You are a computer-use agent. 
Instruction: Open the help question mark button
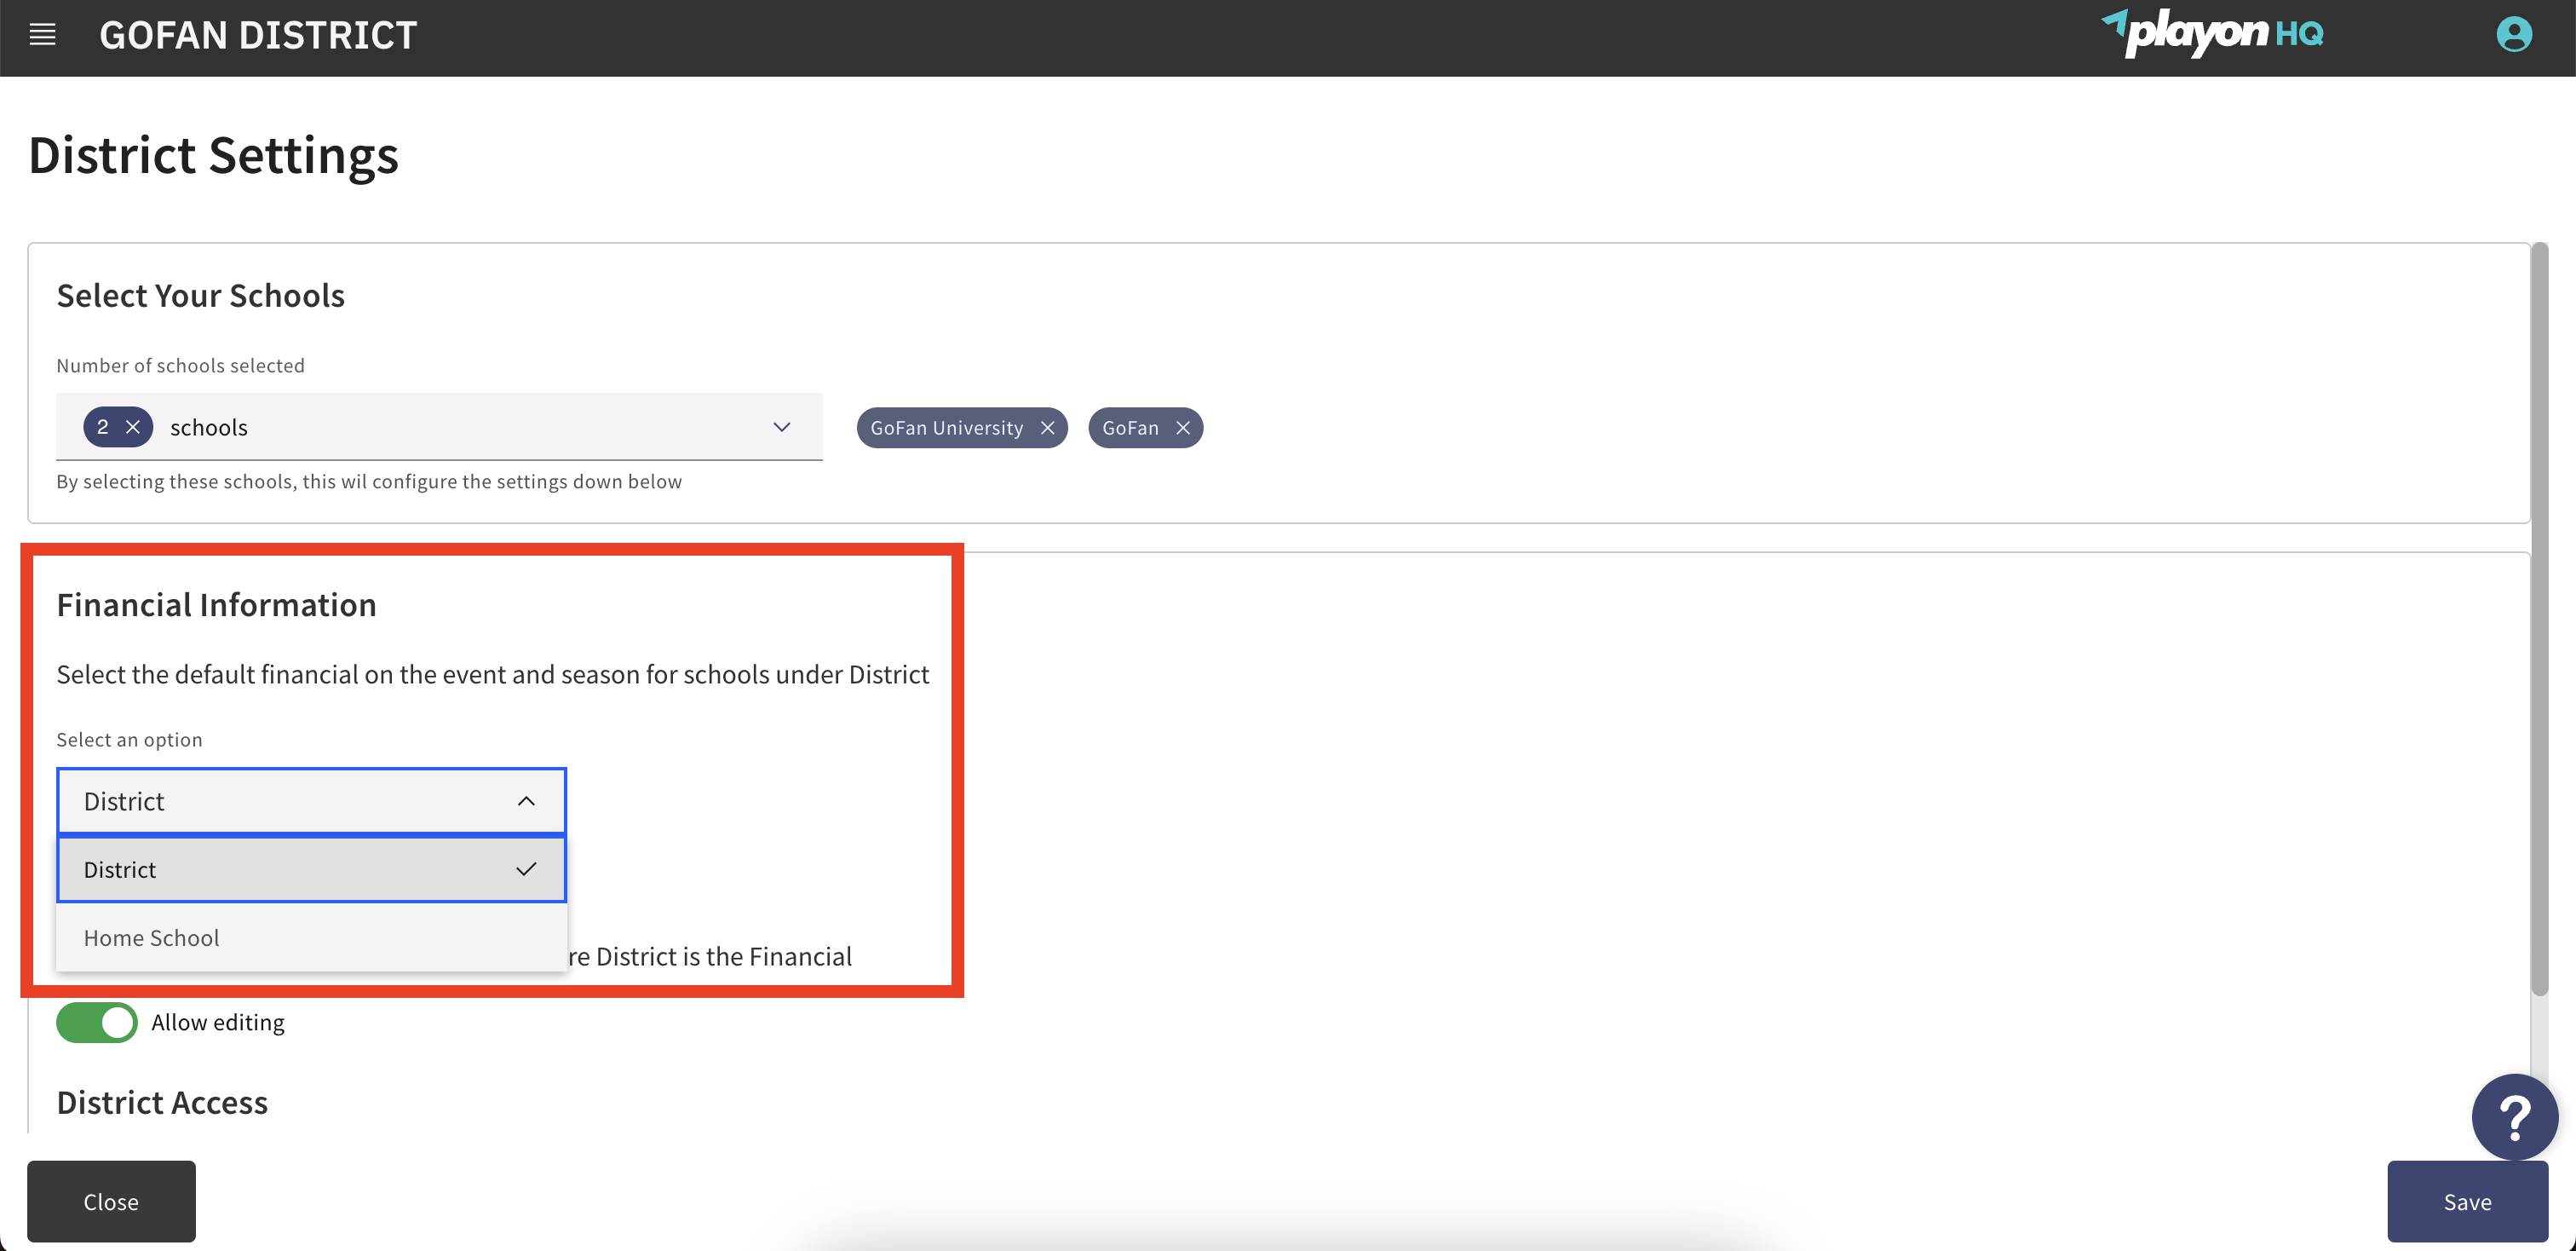tap(2514, 1117)
